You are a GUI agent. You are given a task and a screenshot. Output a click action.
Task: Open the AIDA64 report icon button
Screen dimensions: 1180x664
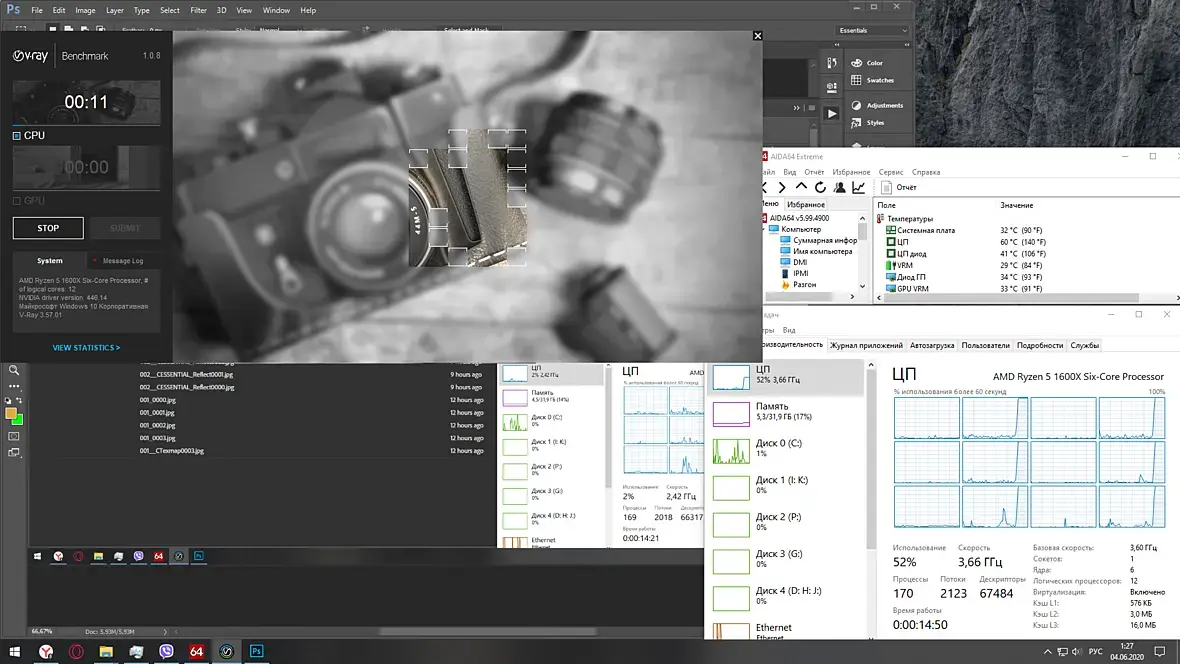pos(885,187)
